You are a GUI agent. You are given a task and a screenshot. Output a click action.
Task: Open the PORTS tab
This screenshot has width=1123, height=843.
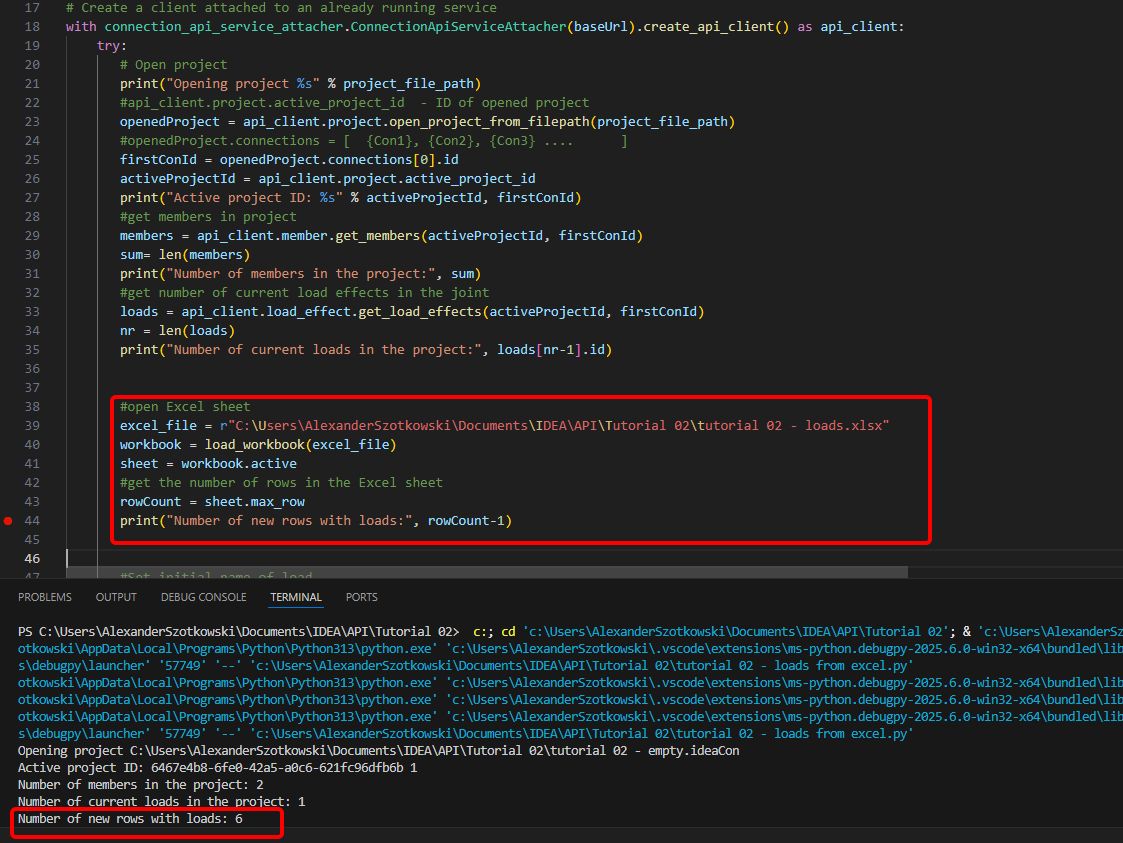coord(361,596)
